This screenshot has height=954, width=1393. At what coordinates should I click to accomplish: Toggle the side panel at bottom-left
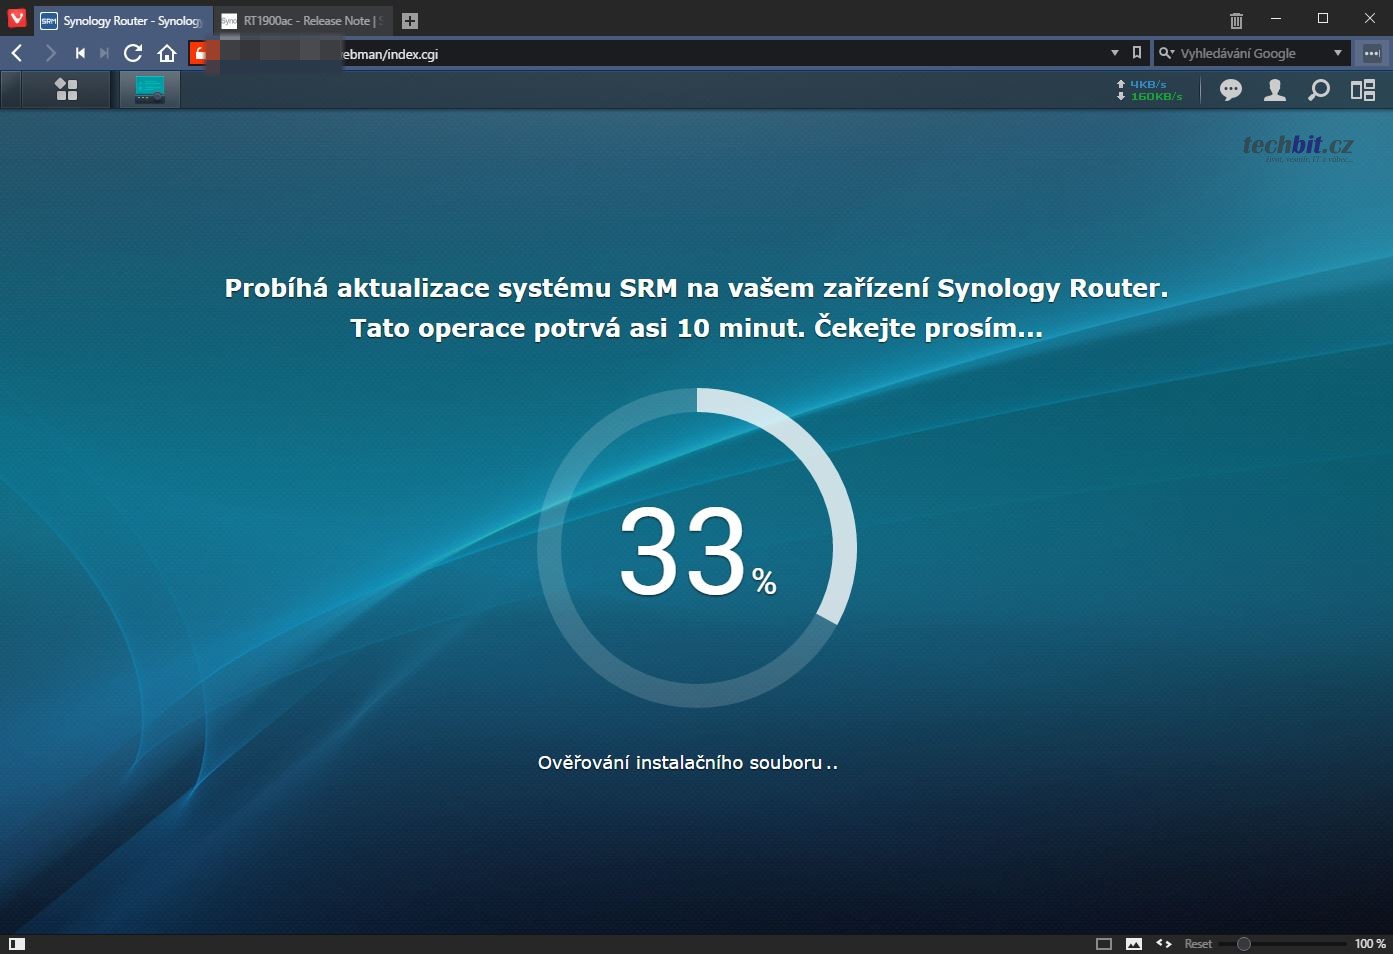(17, 943)
